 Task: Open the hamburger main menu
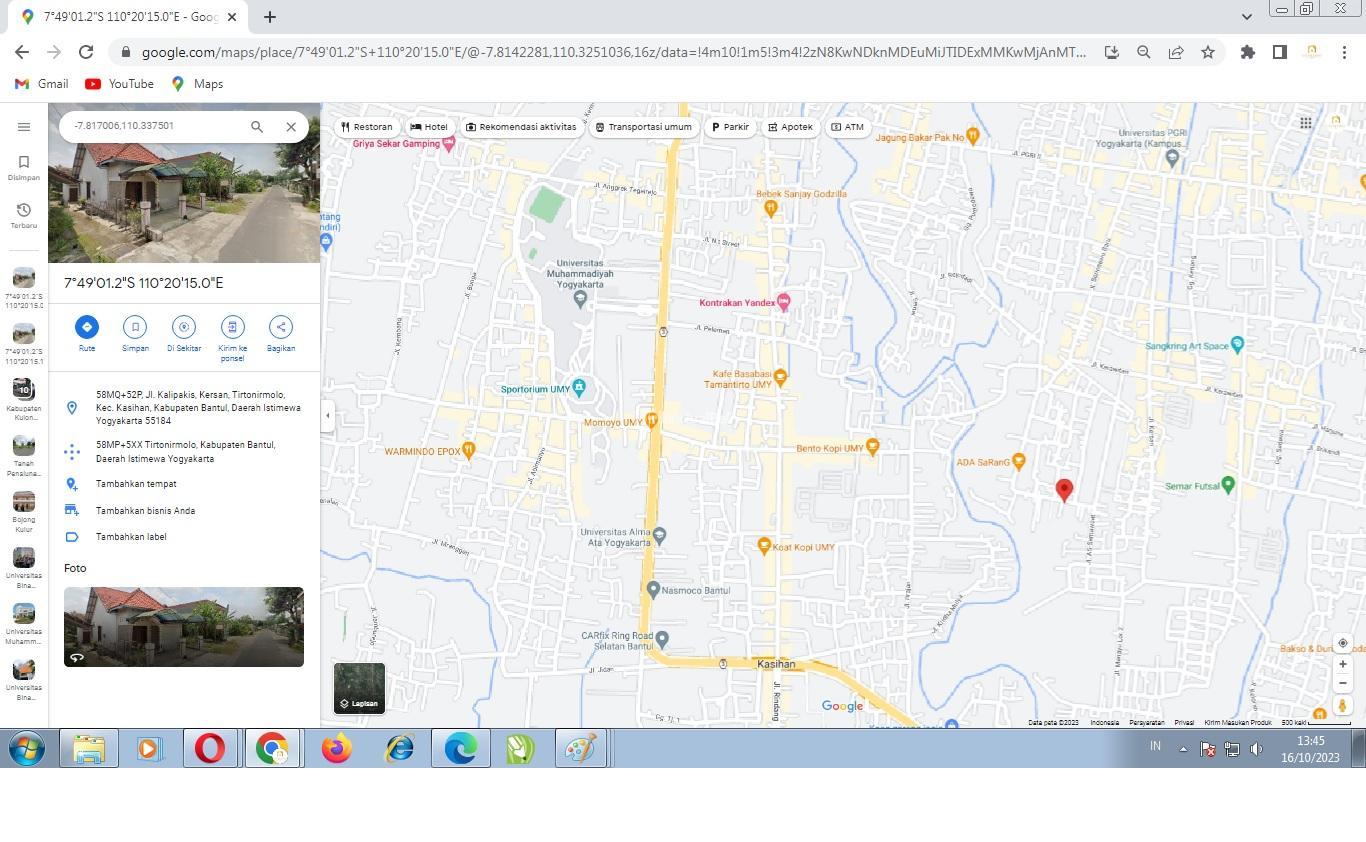[x=24, y=126]
